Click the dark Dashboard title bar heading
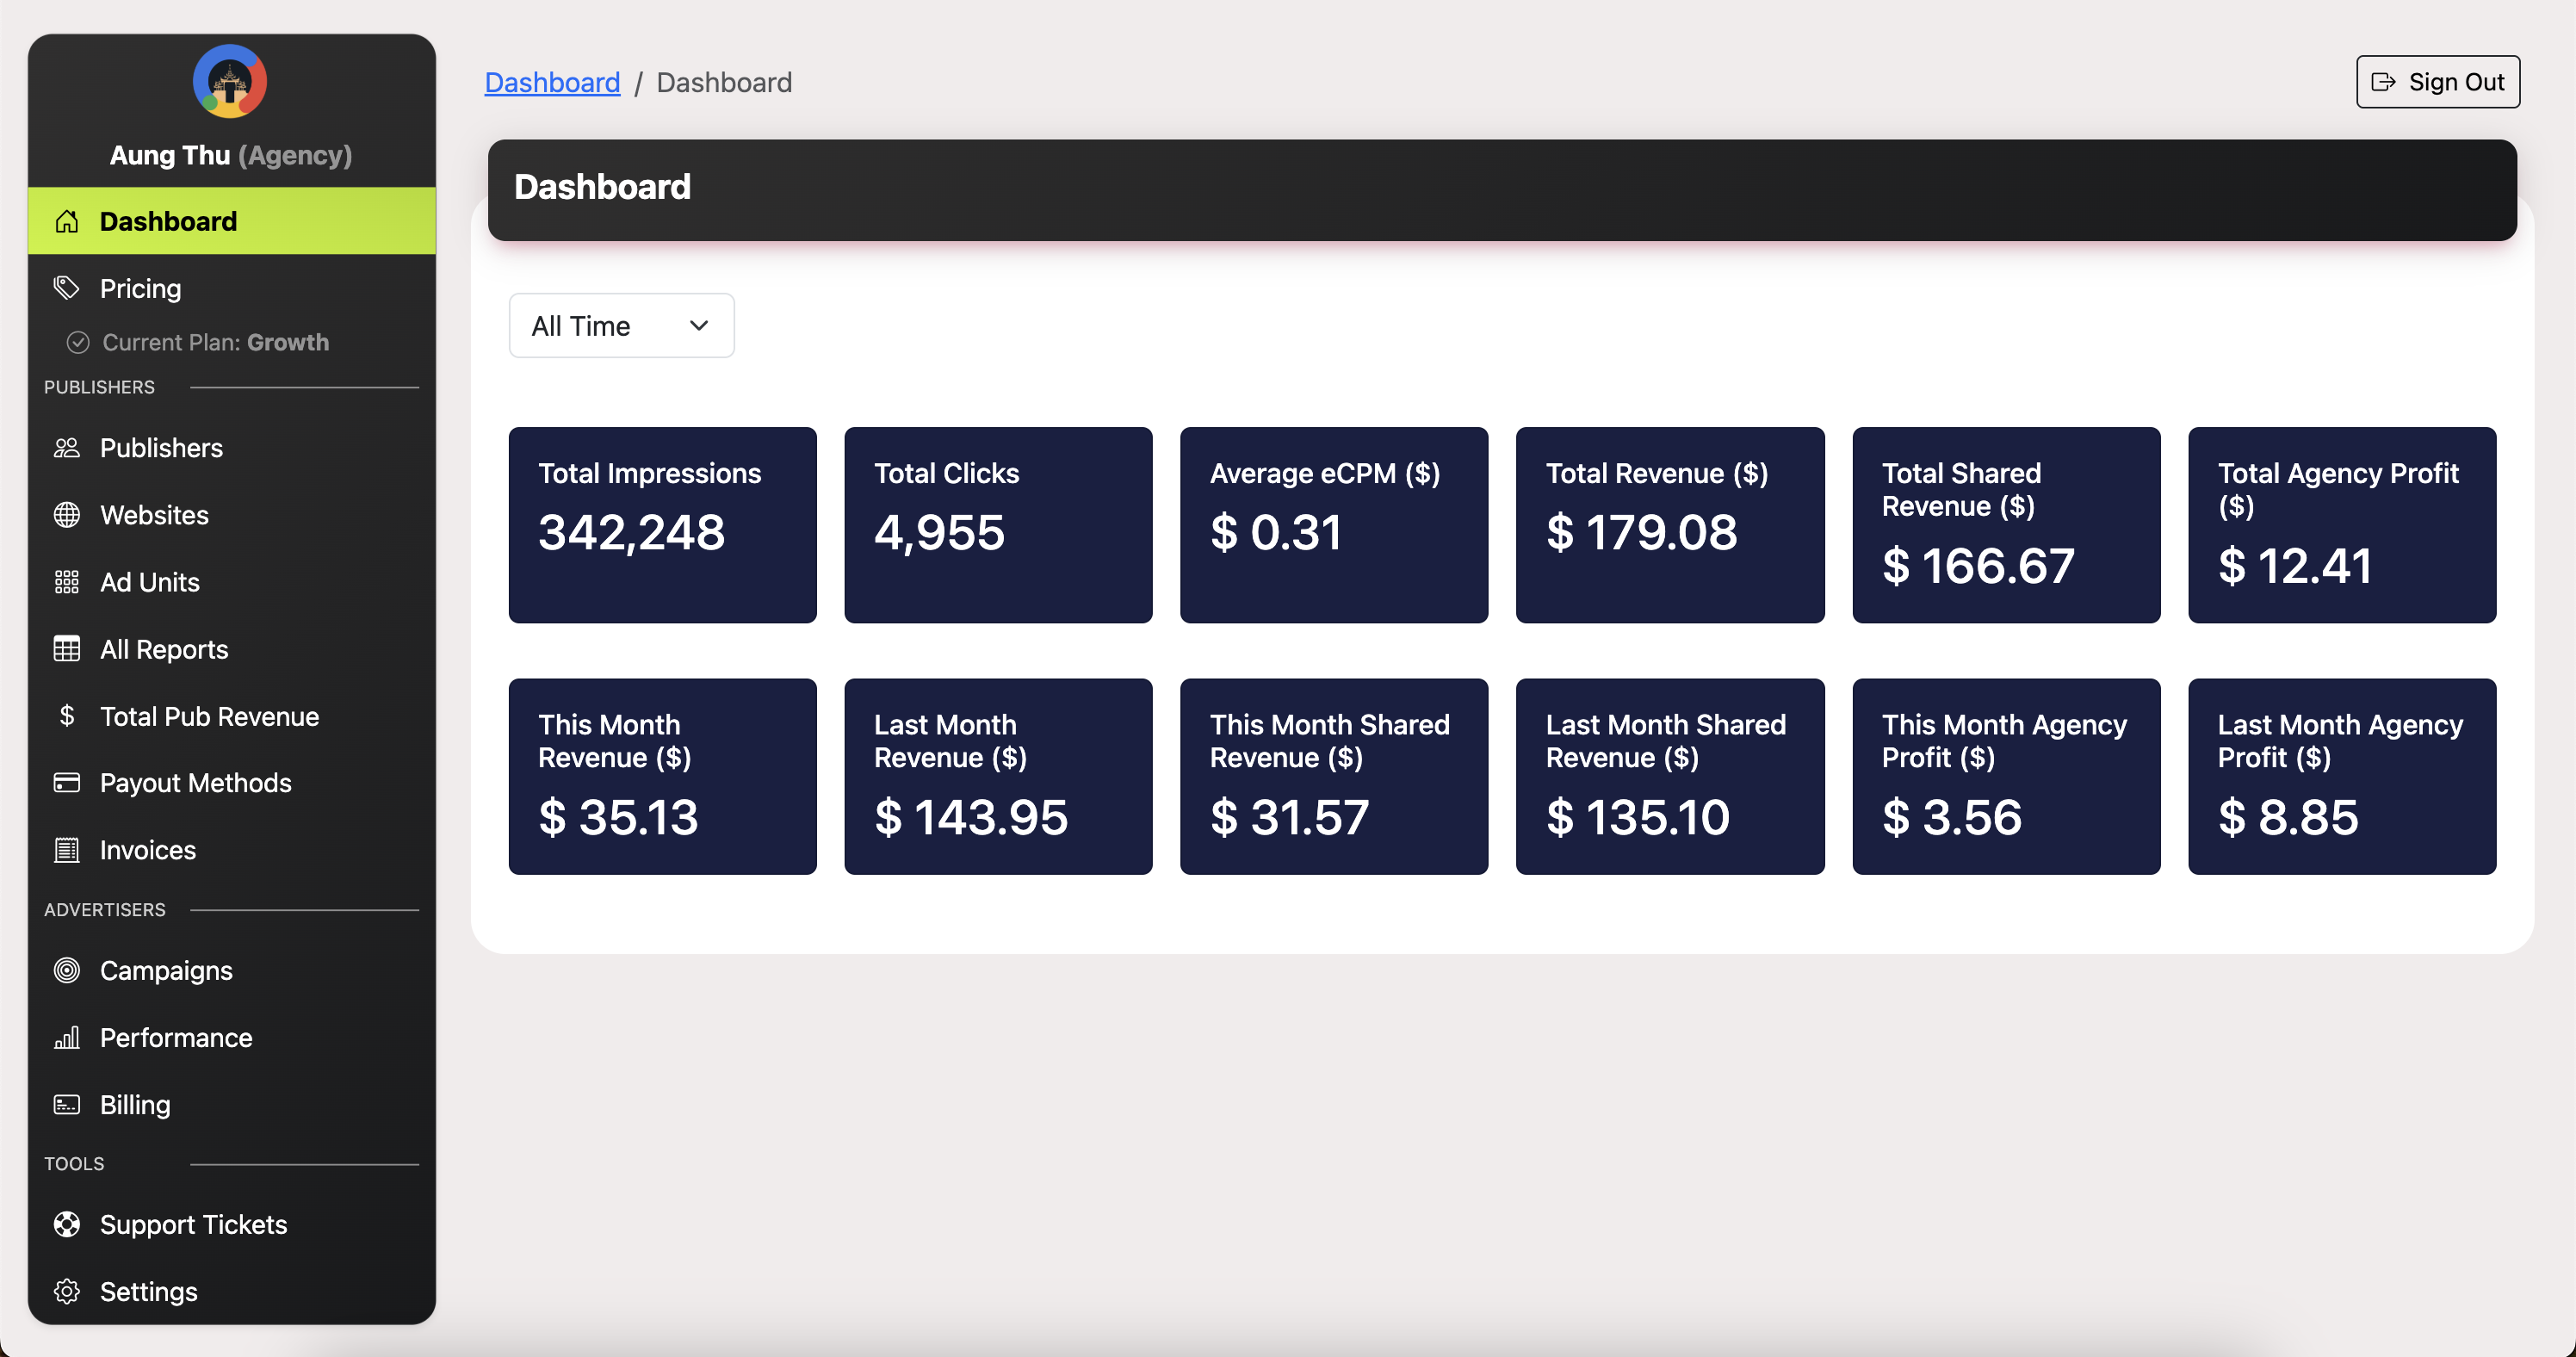The height and width of the screenshot is (1357, 2576). 602,187
